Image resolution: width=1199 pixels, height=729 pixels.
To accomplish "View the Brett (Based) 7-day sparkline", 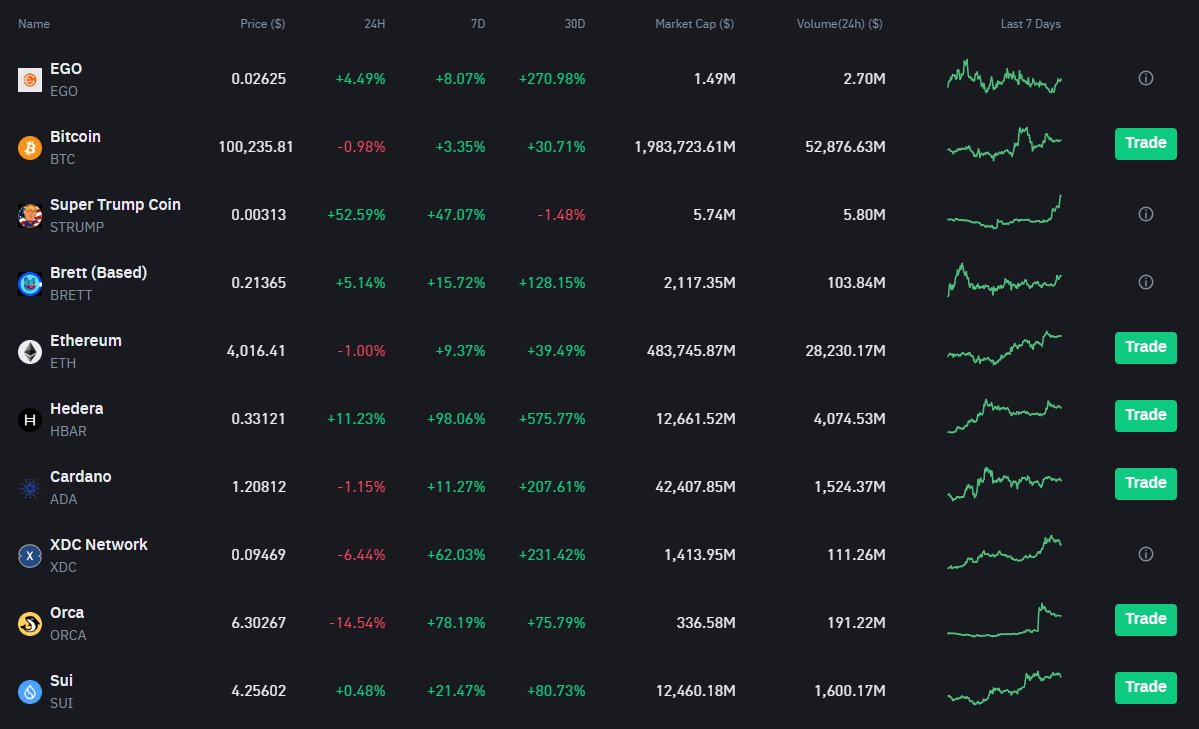I will tap(1004, 280).
